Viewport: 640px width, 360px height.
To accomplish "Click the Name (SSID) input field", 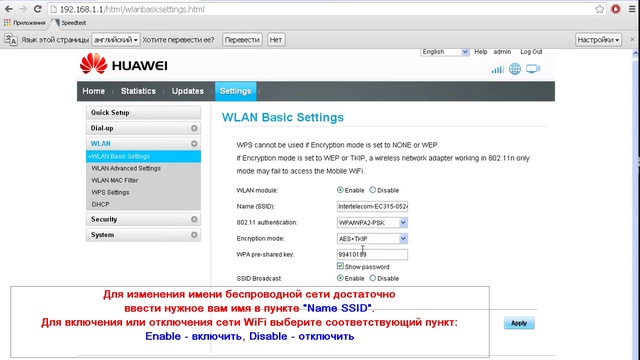I will pyautogui.click(x=372, y=207).
